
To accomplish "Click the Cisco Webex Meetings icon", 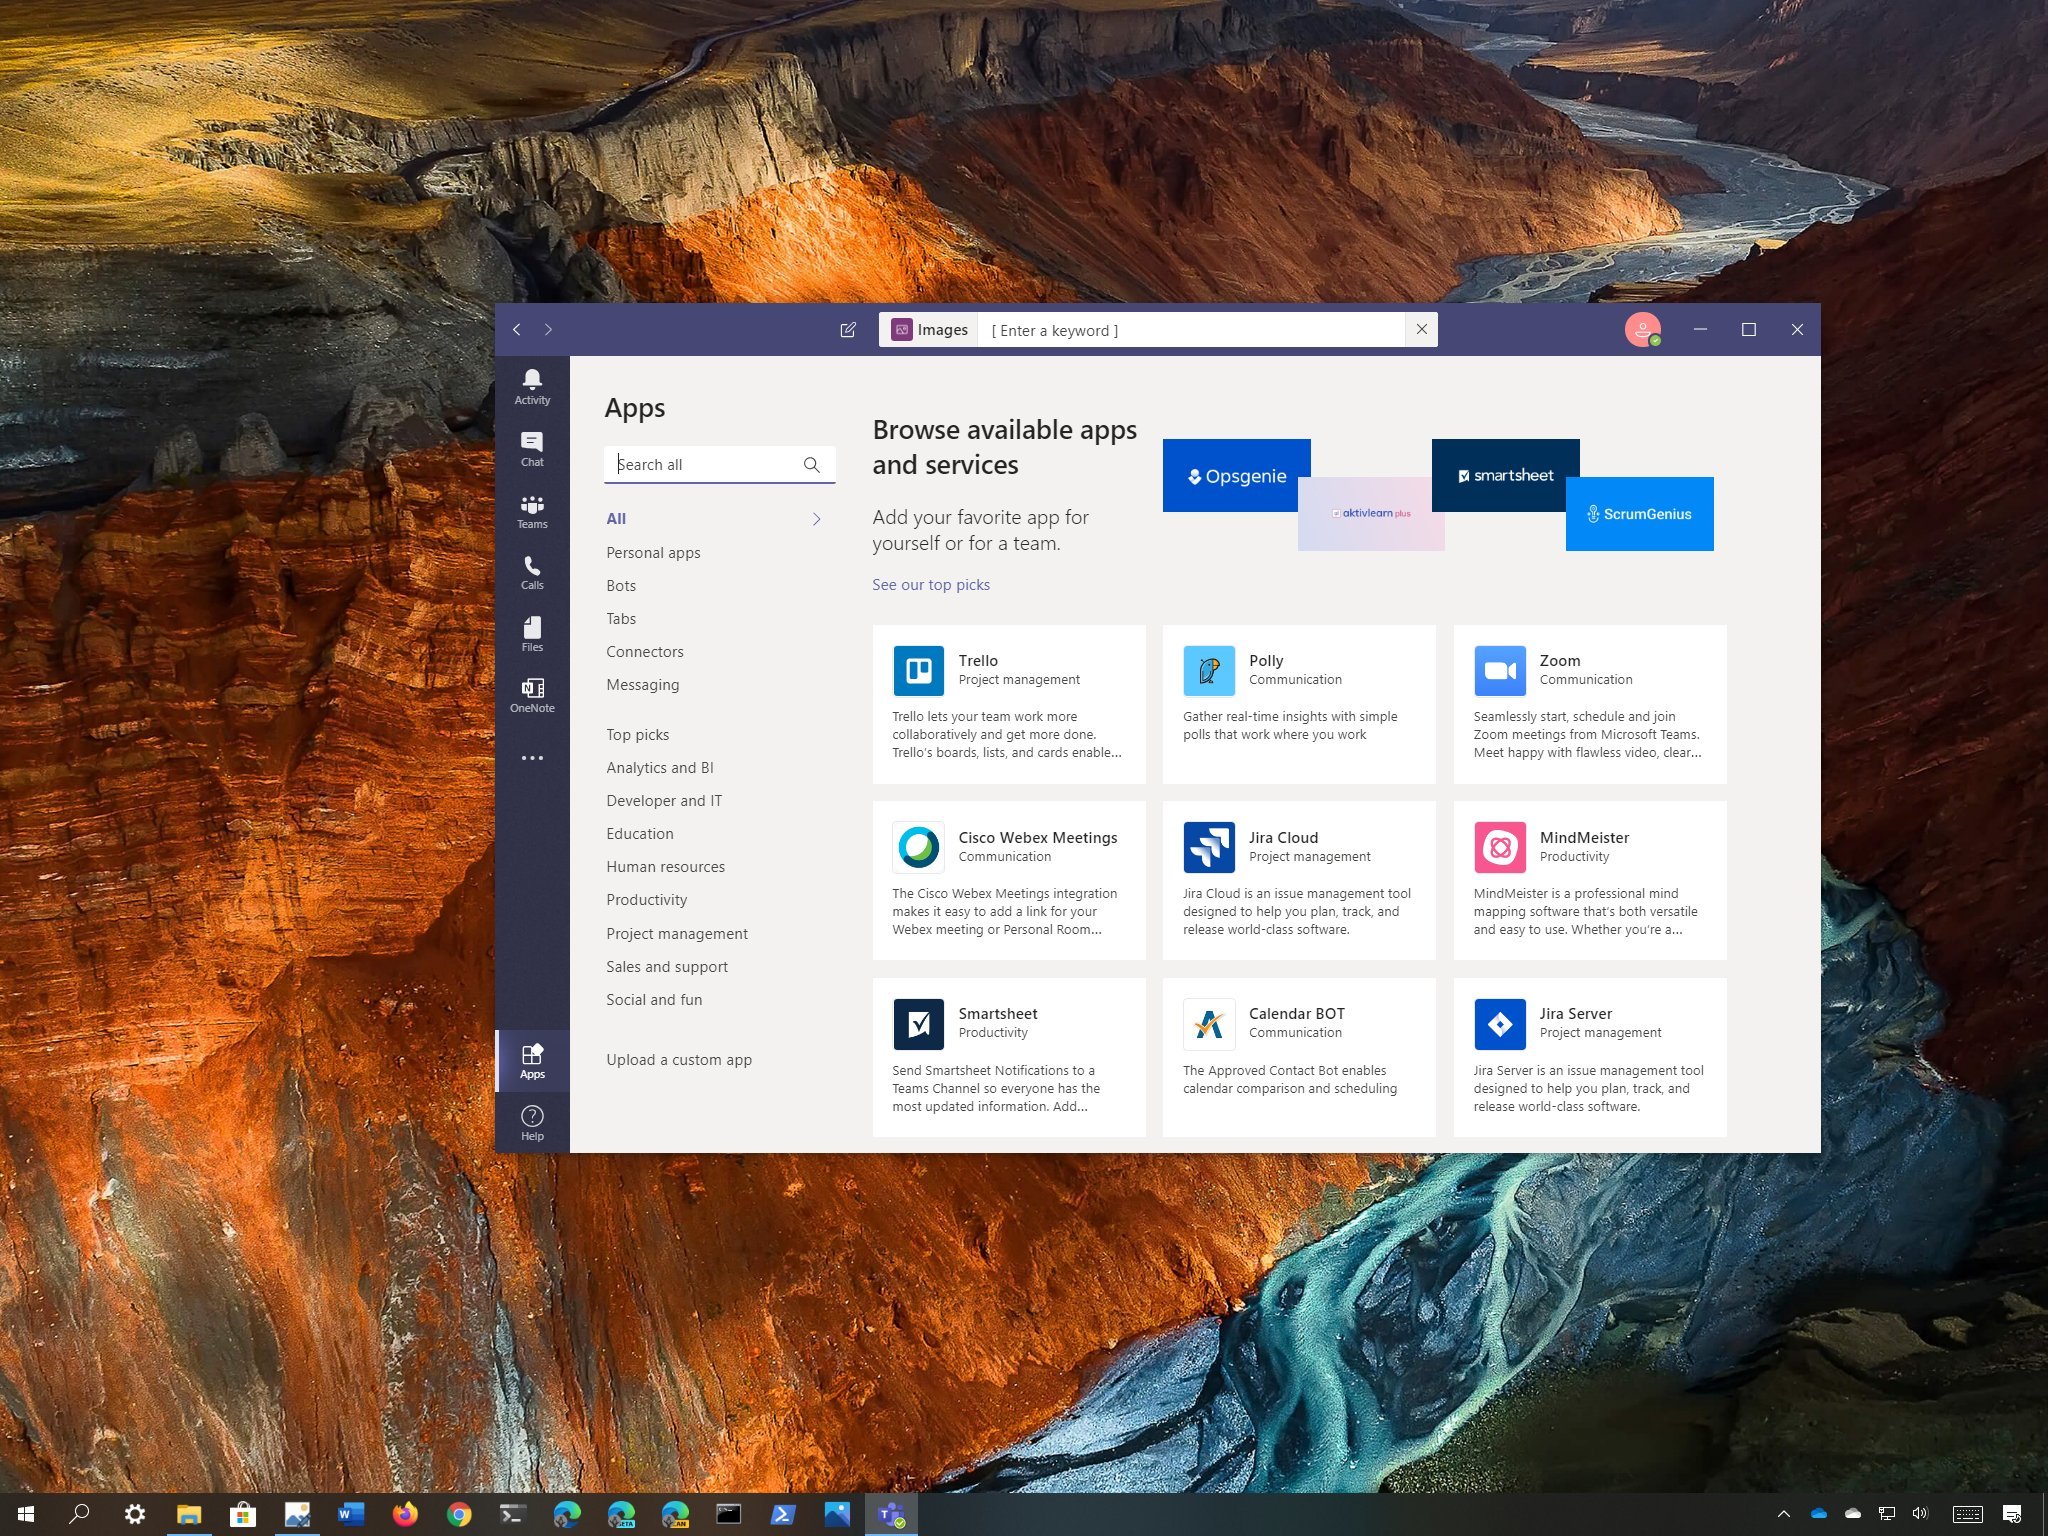I will coord(918,847).
